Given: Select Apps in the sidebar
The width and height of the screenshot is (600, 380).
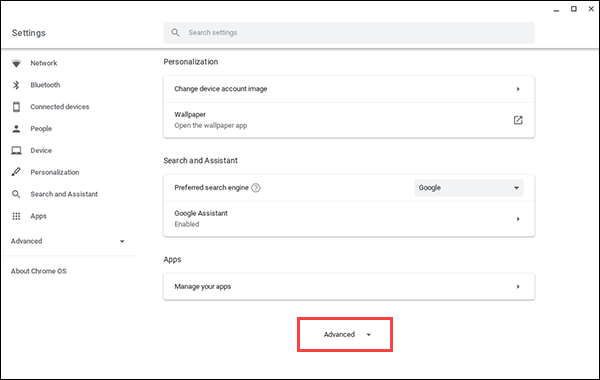Looking at the screenshot, I should pos(38,216).
